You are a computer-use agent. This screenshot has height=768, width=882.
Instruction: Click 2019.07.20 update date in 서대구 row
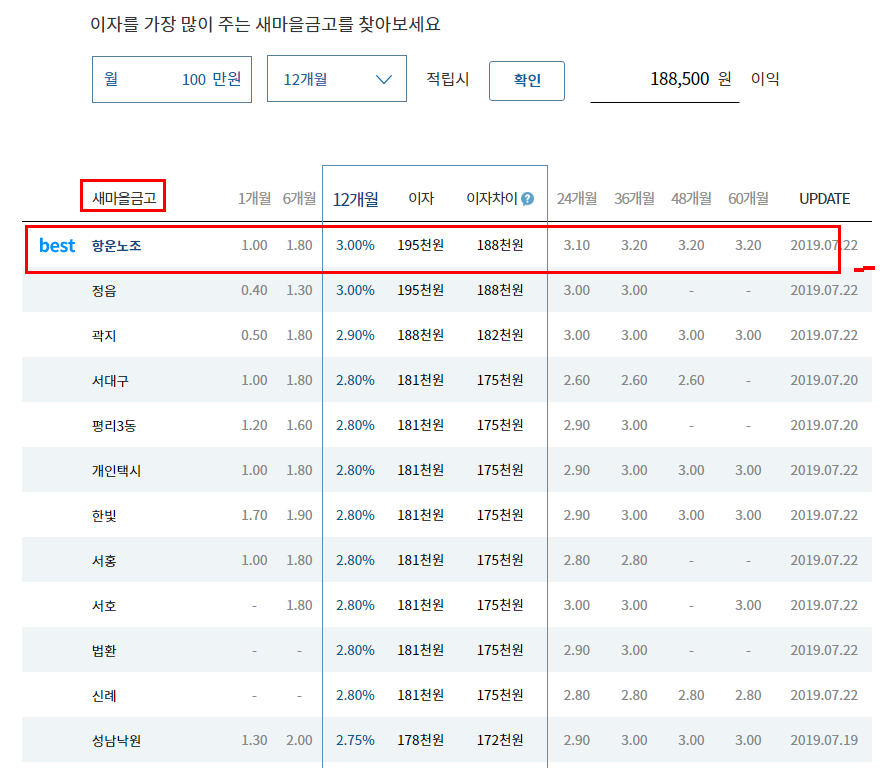[824, 380]
